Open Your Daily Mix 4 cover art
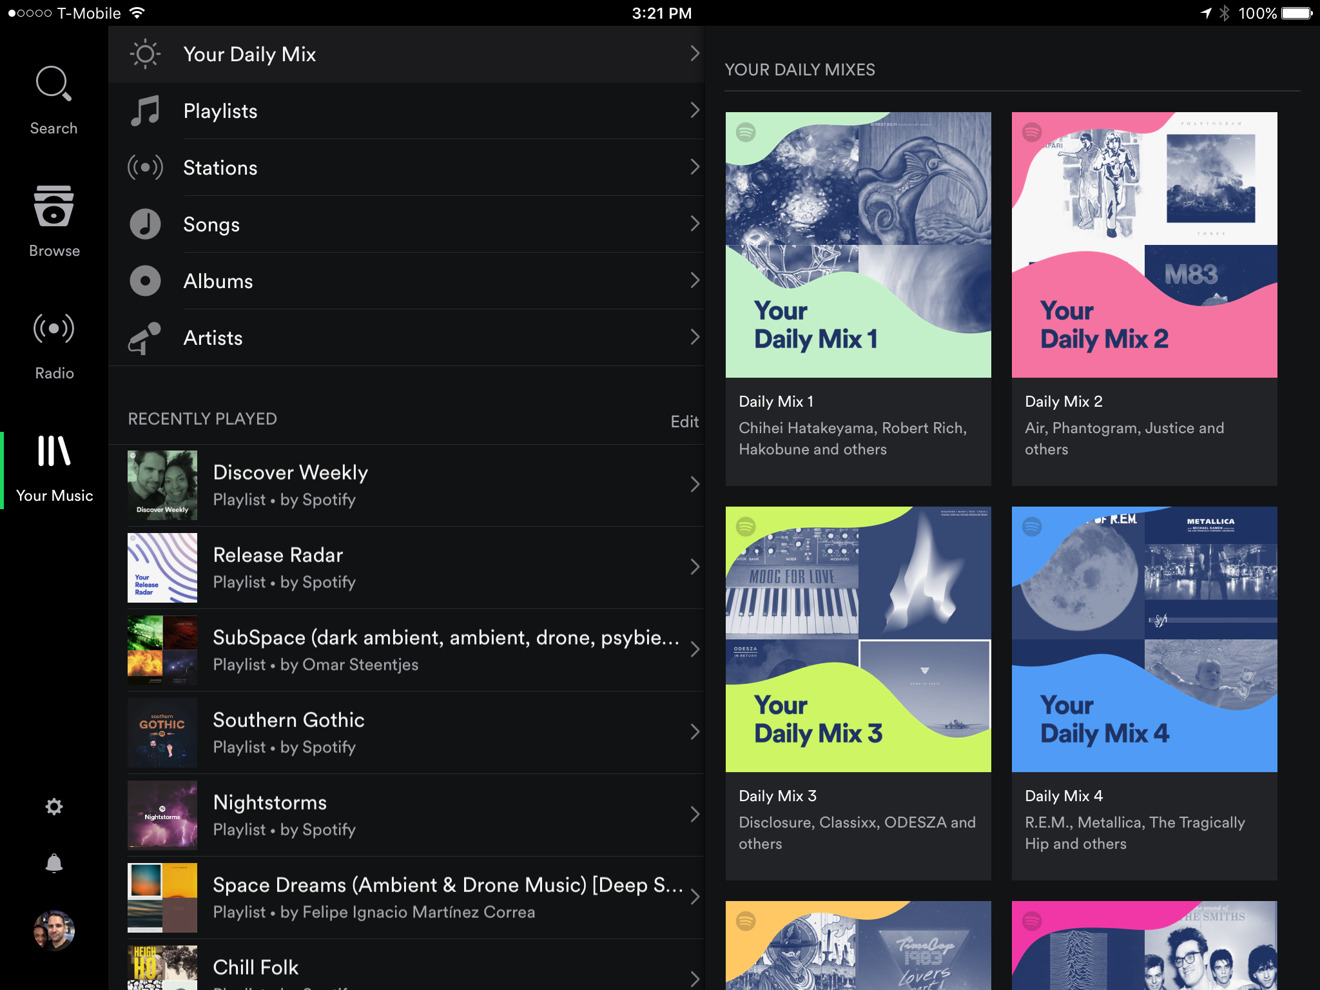1320x990 pixels. [1144, 639]
